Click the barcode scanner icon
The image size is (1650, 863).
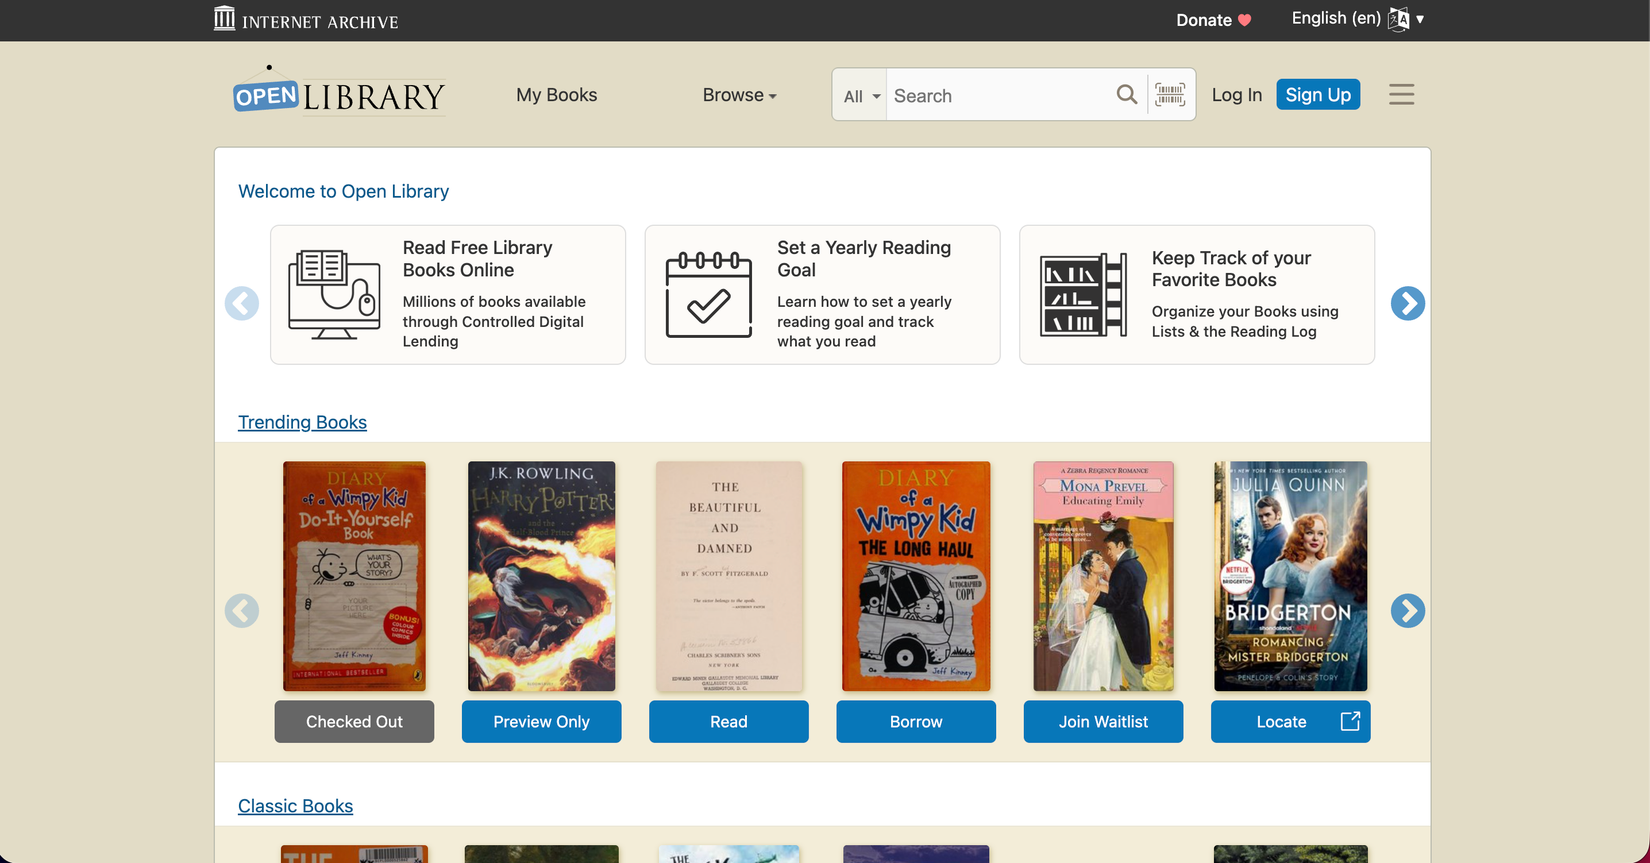pyautogui.click(x=1170, y=95)
